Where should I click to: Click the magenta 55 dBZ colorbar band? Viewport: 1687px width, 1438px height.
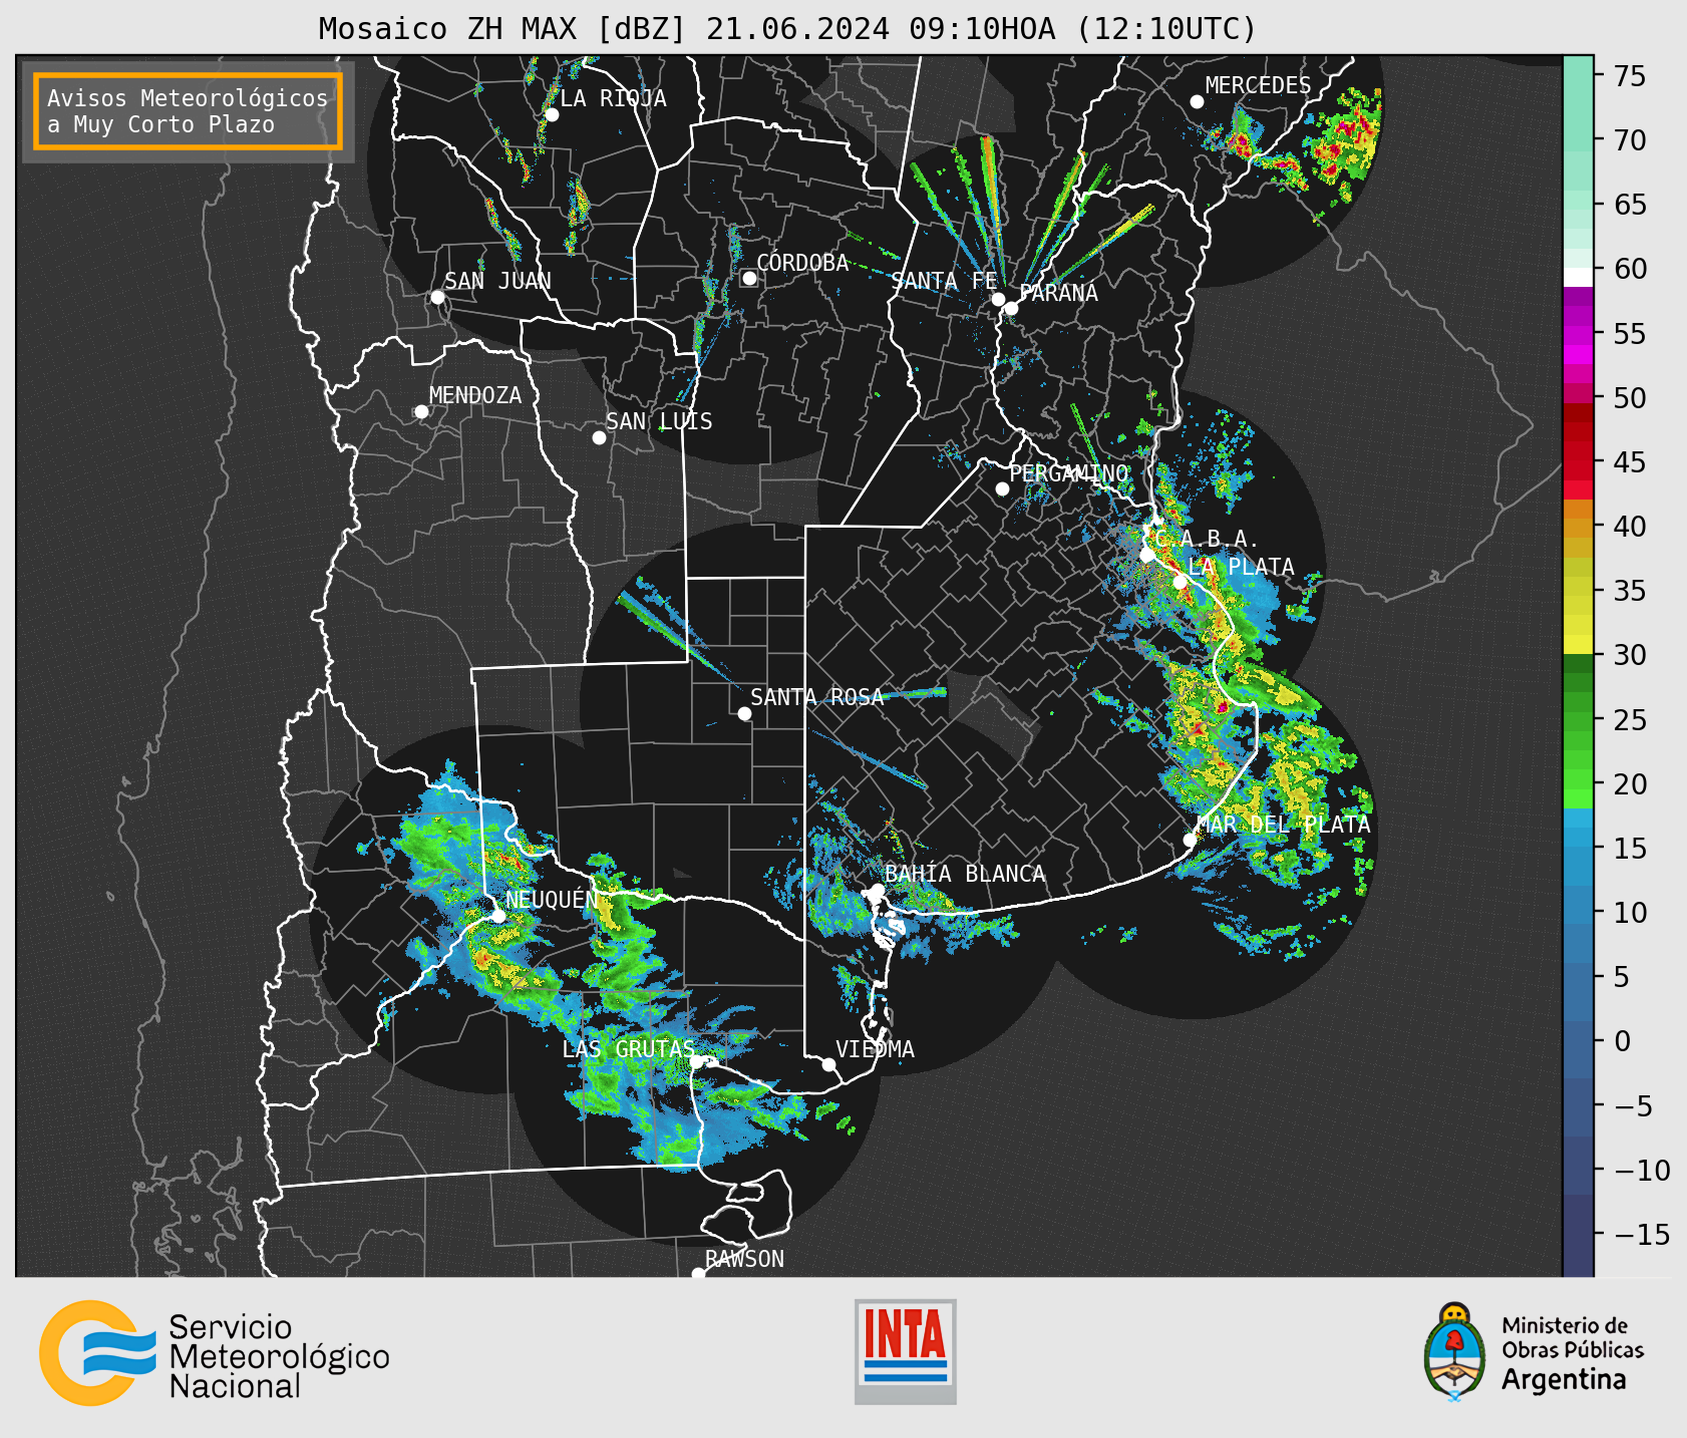point(1578,333)
